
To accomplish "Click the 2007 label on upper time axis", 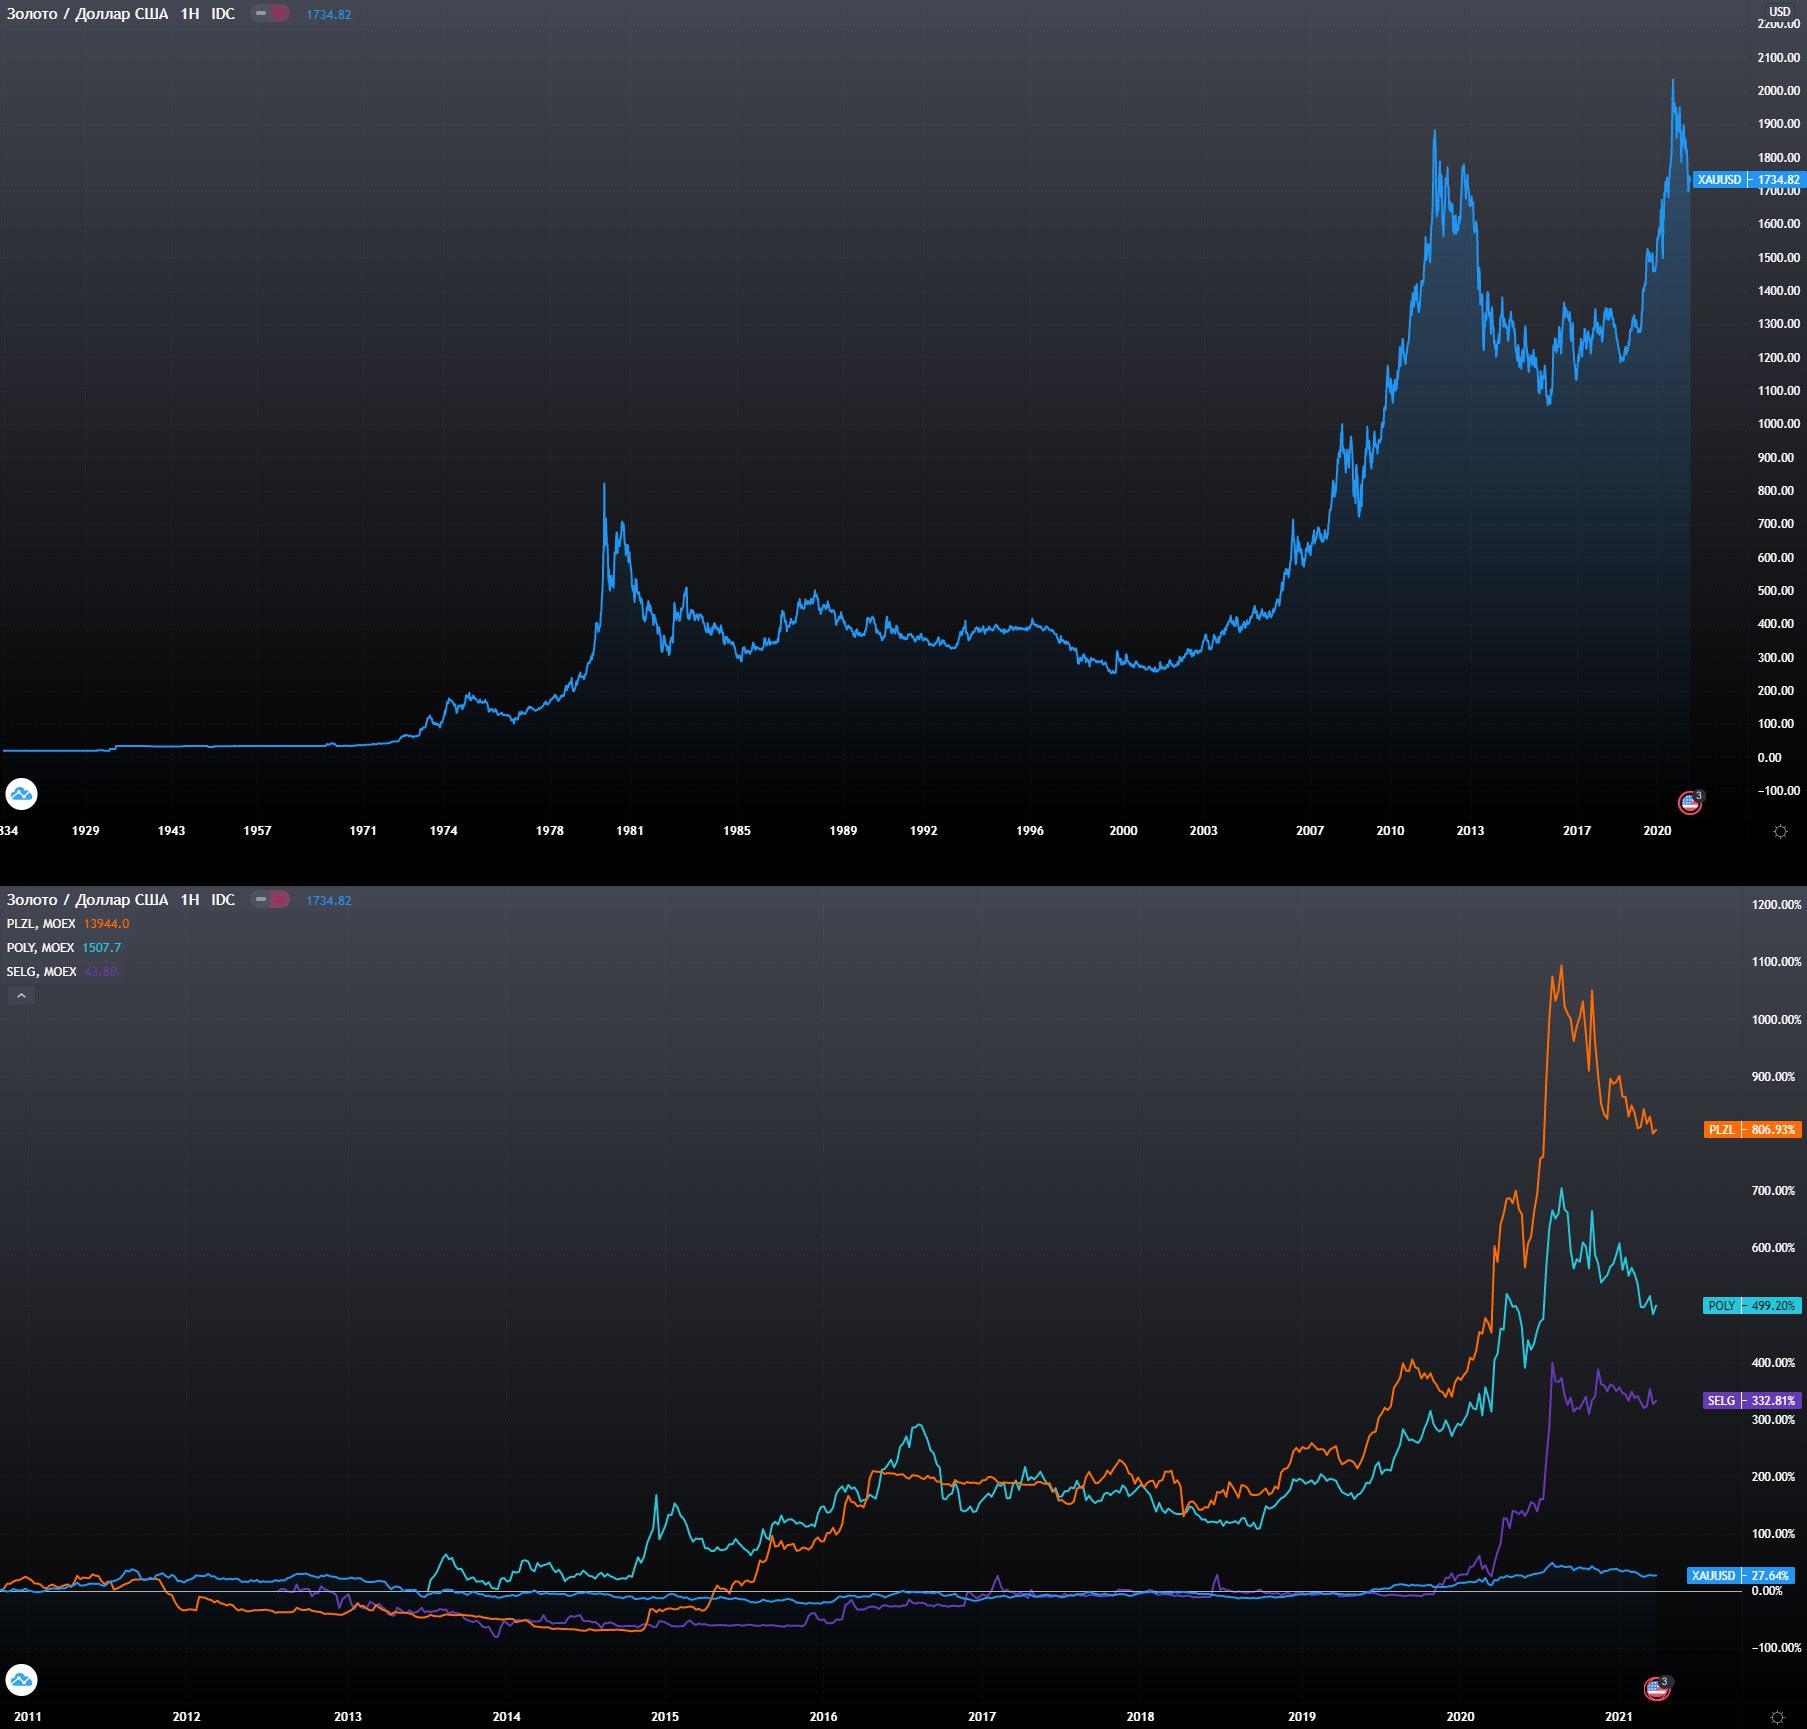I will coord(1310,831).
